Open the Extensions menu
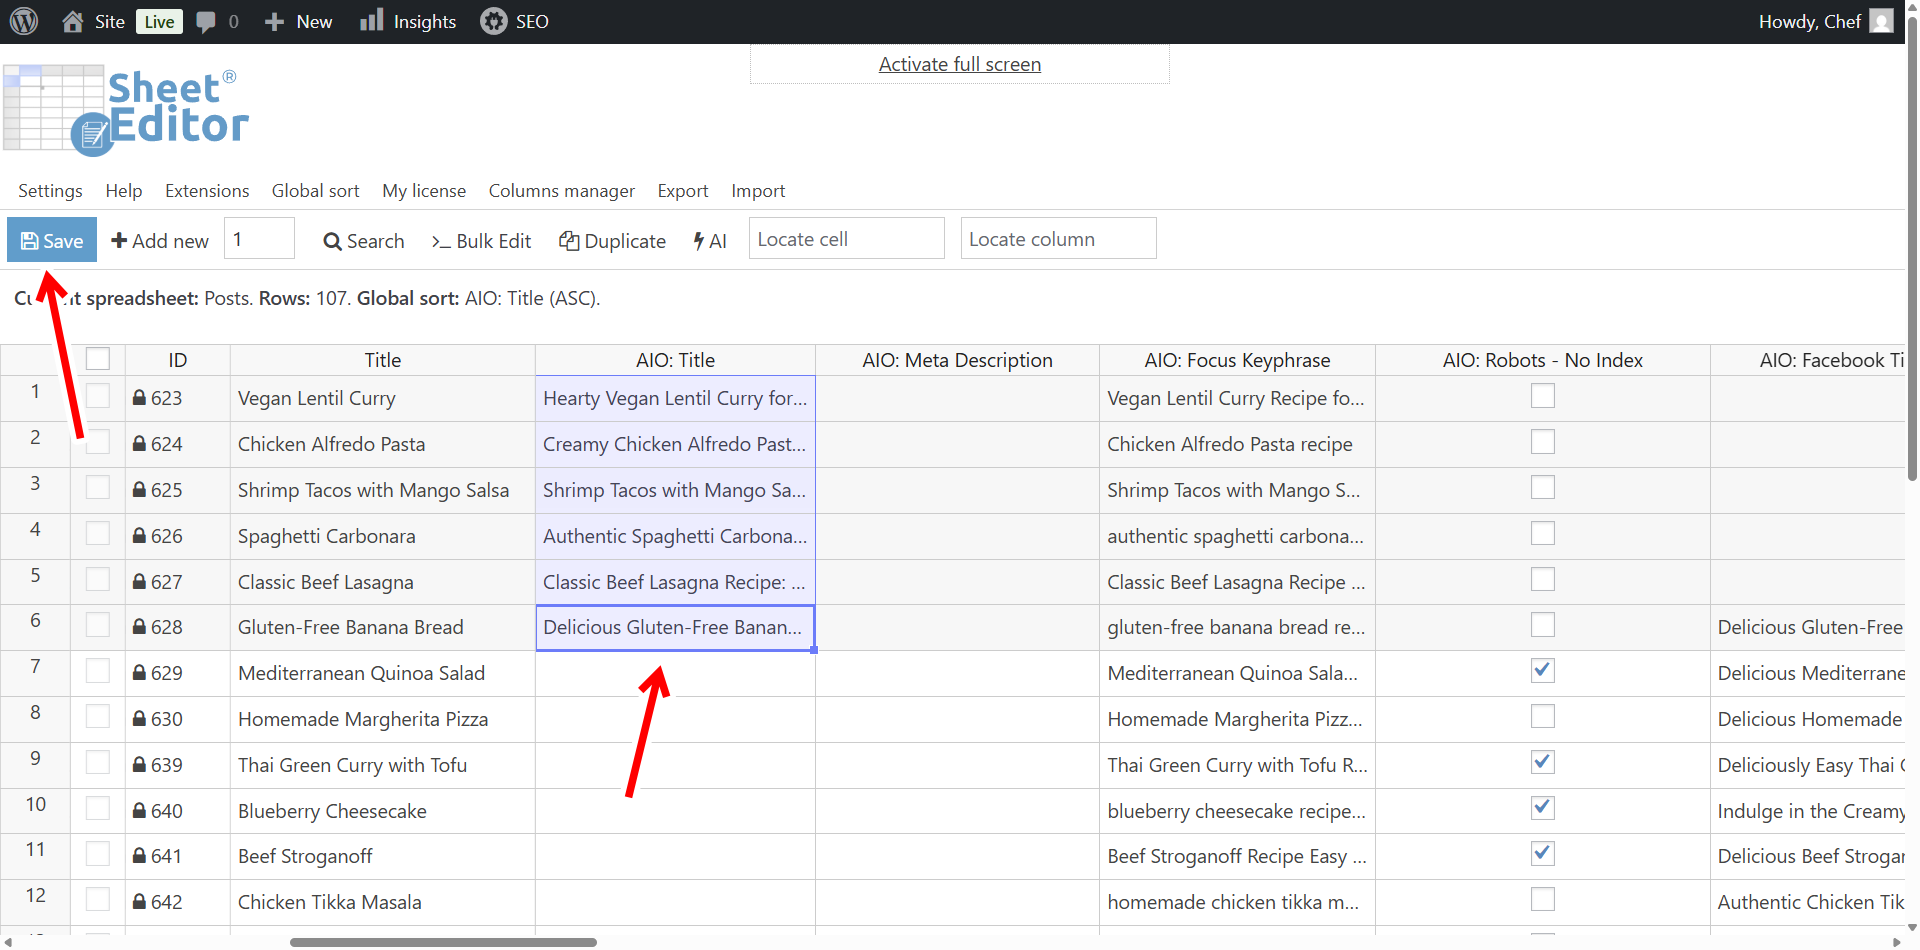The height and width of the screenshot is (950, 1920). [x=207, y=191]
